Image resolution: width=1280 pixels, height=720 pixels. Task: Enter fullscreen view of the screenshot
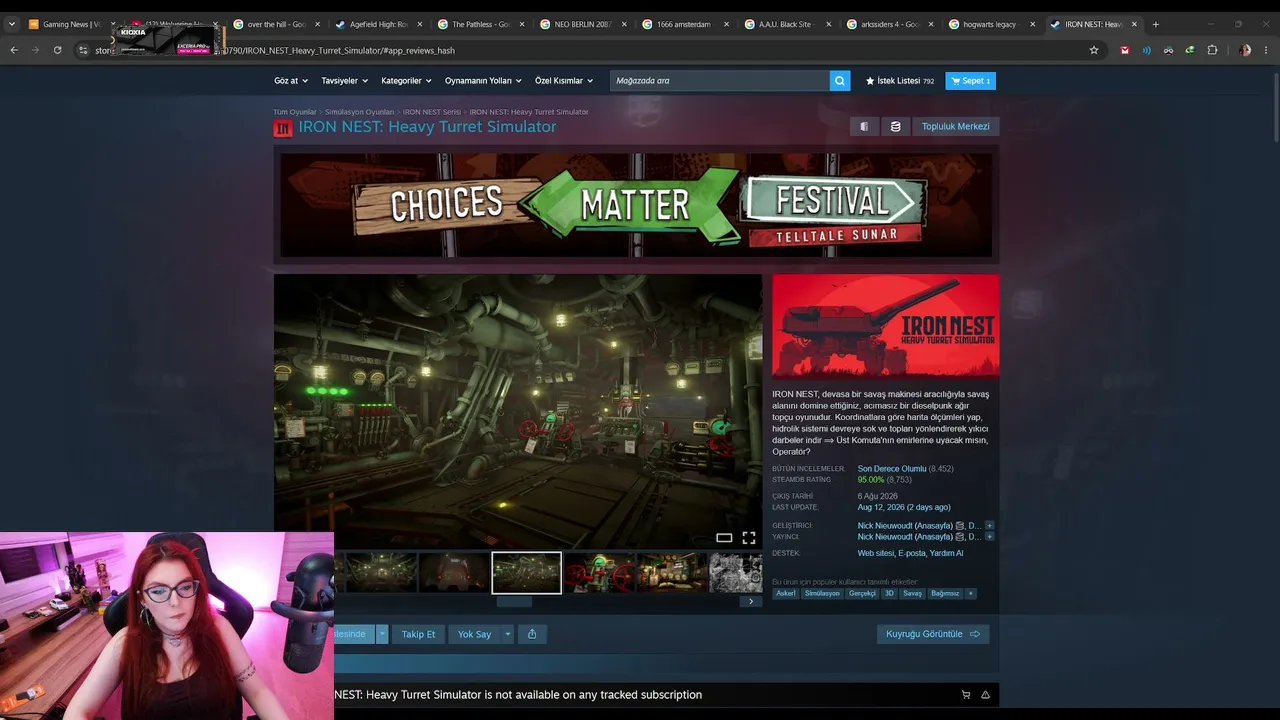point(748,538)
